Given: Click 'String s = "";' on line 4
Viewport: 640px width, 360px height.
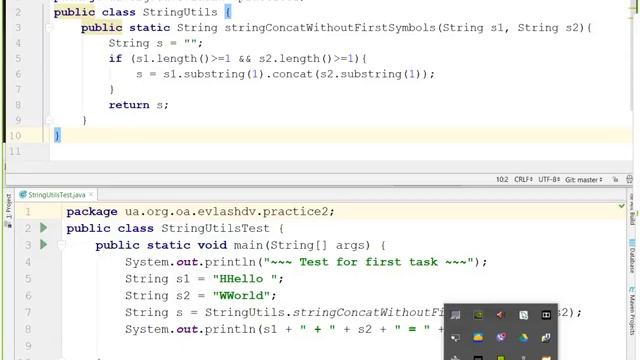Looking at the screenshot, I should tap(156, 43).
